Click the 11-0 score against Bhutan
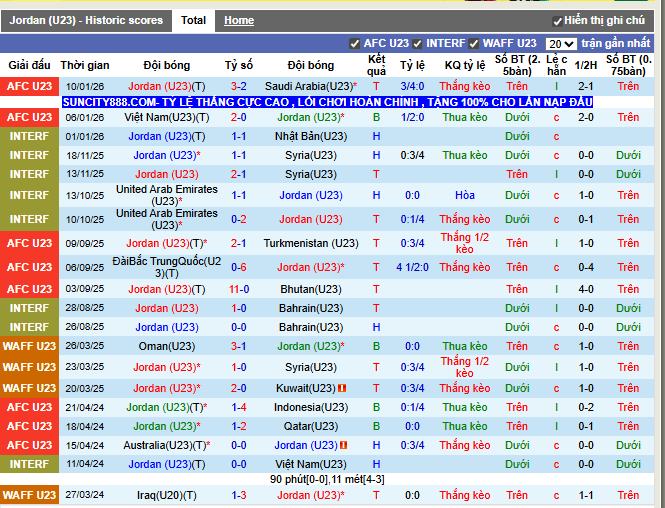Screen dimensions: 665x508 [239, 289]
